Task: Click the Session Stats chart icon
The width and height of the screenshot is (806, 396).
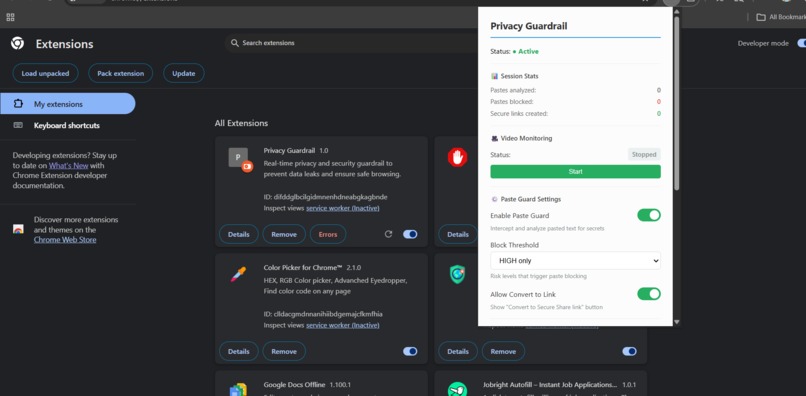Action: pos(494,76)
